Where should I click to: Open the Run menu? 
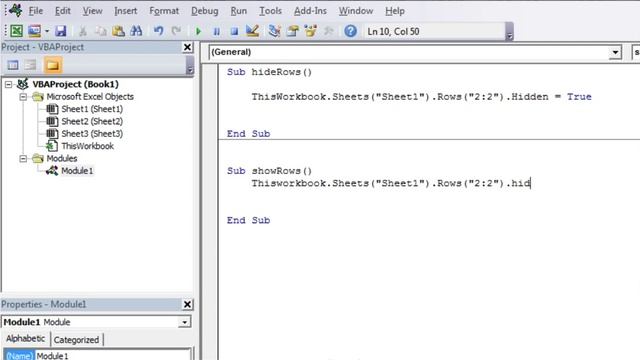(238, 11)
